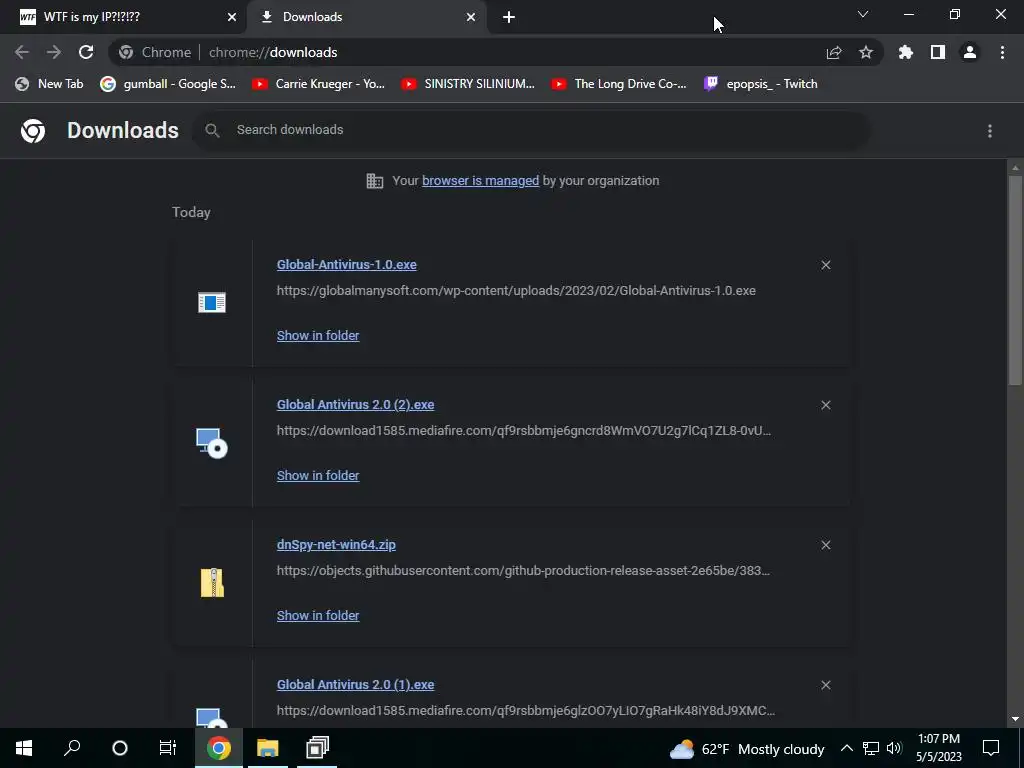Expand hidden system tray icons

click(846, 748)
